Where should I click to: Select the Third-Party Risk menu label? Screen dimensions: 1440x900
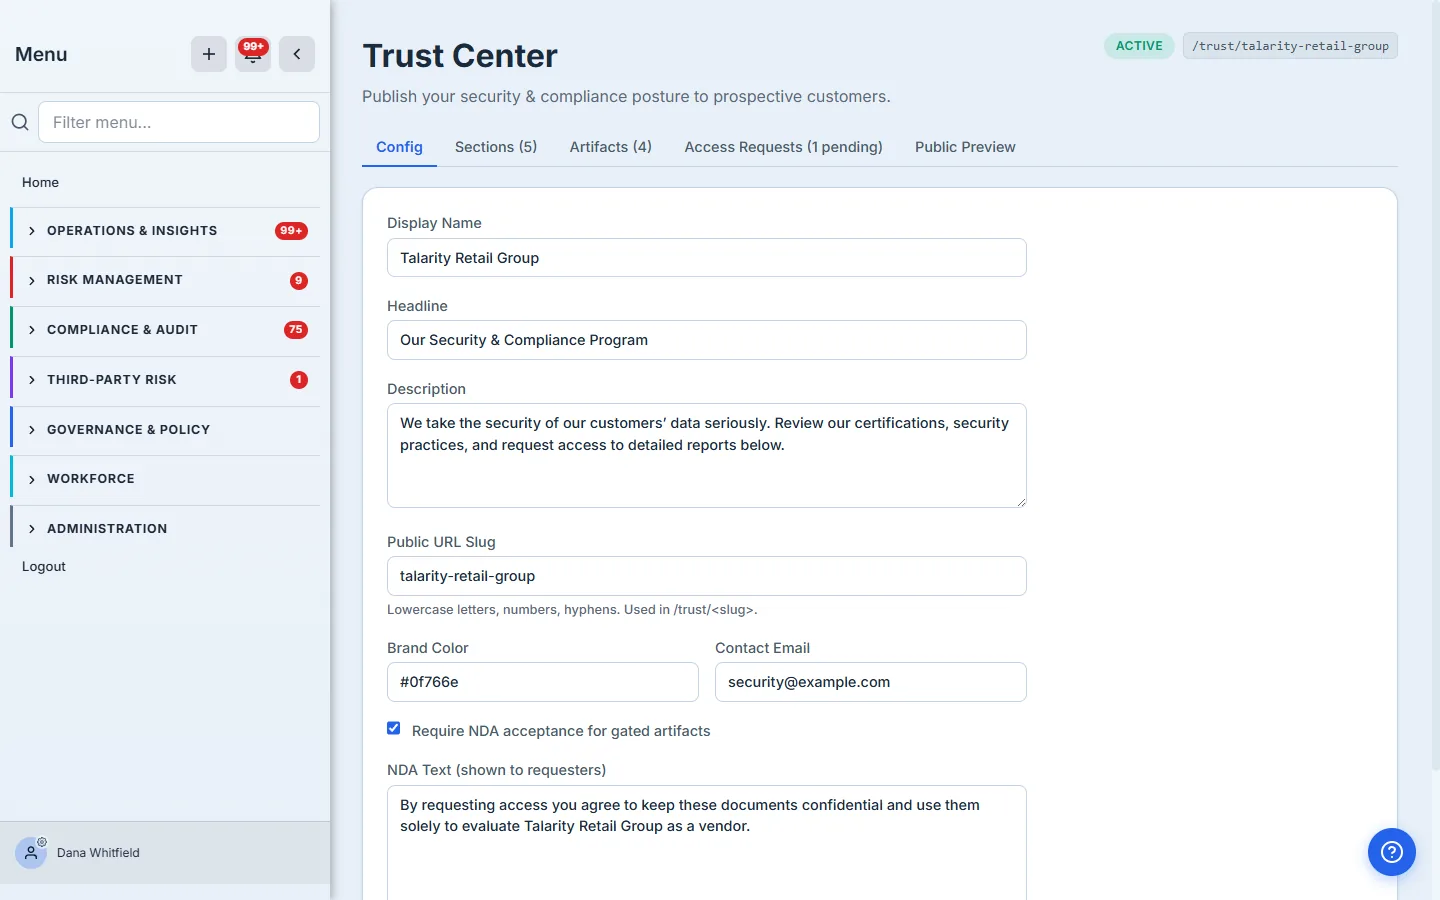point(112,380)
